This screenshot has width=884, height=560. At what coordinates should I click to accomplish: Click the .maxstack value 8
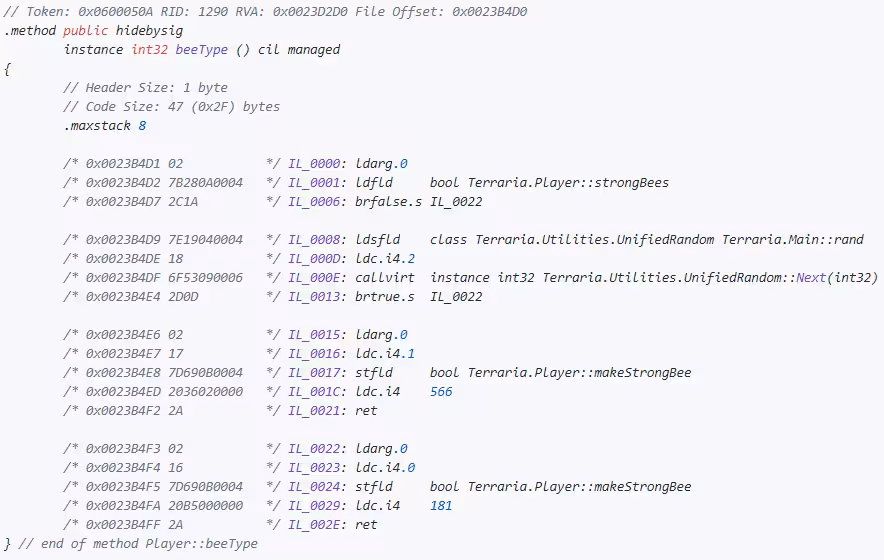click(142, 126)
